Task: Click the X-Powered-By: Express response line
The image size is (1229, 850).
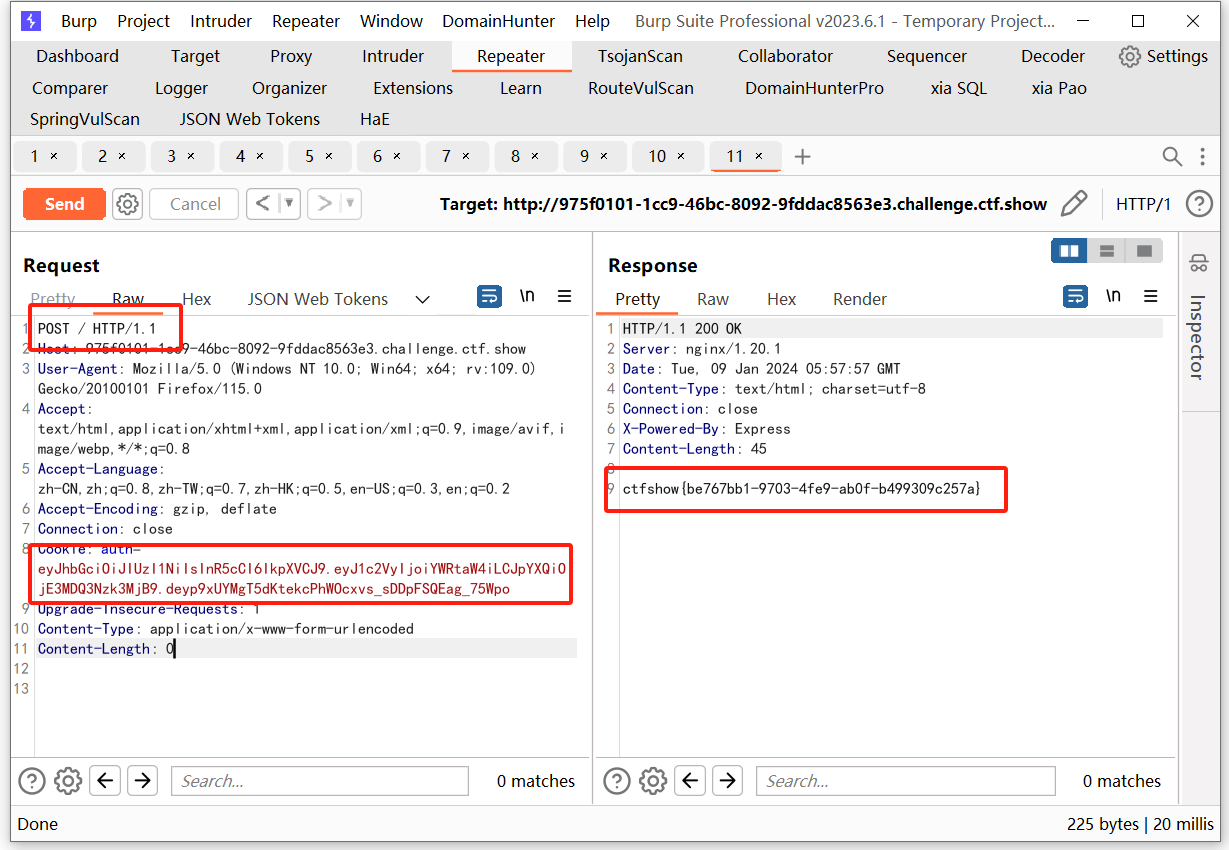Action: click(x=706, y=429)
